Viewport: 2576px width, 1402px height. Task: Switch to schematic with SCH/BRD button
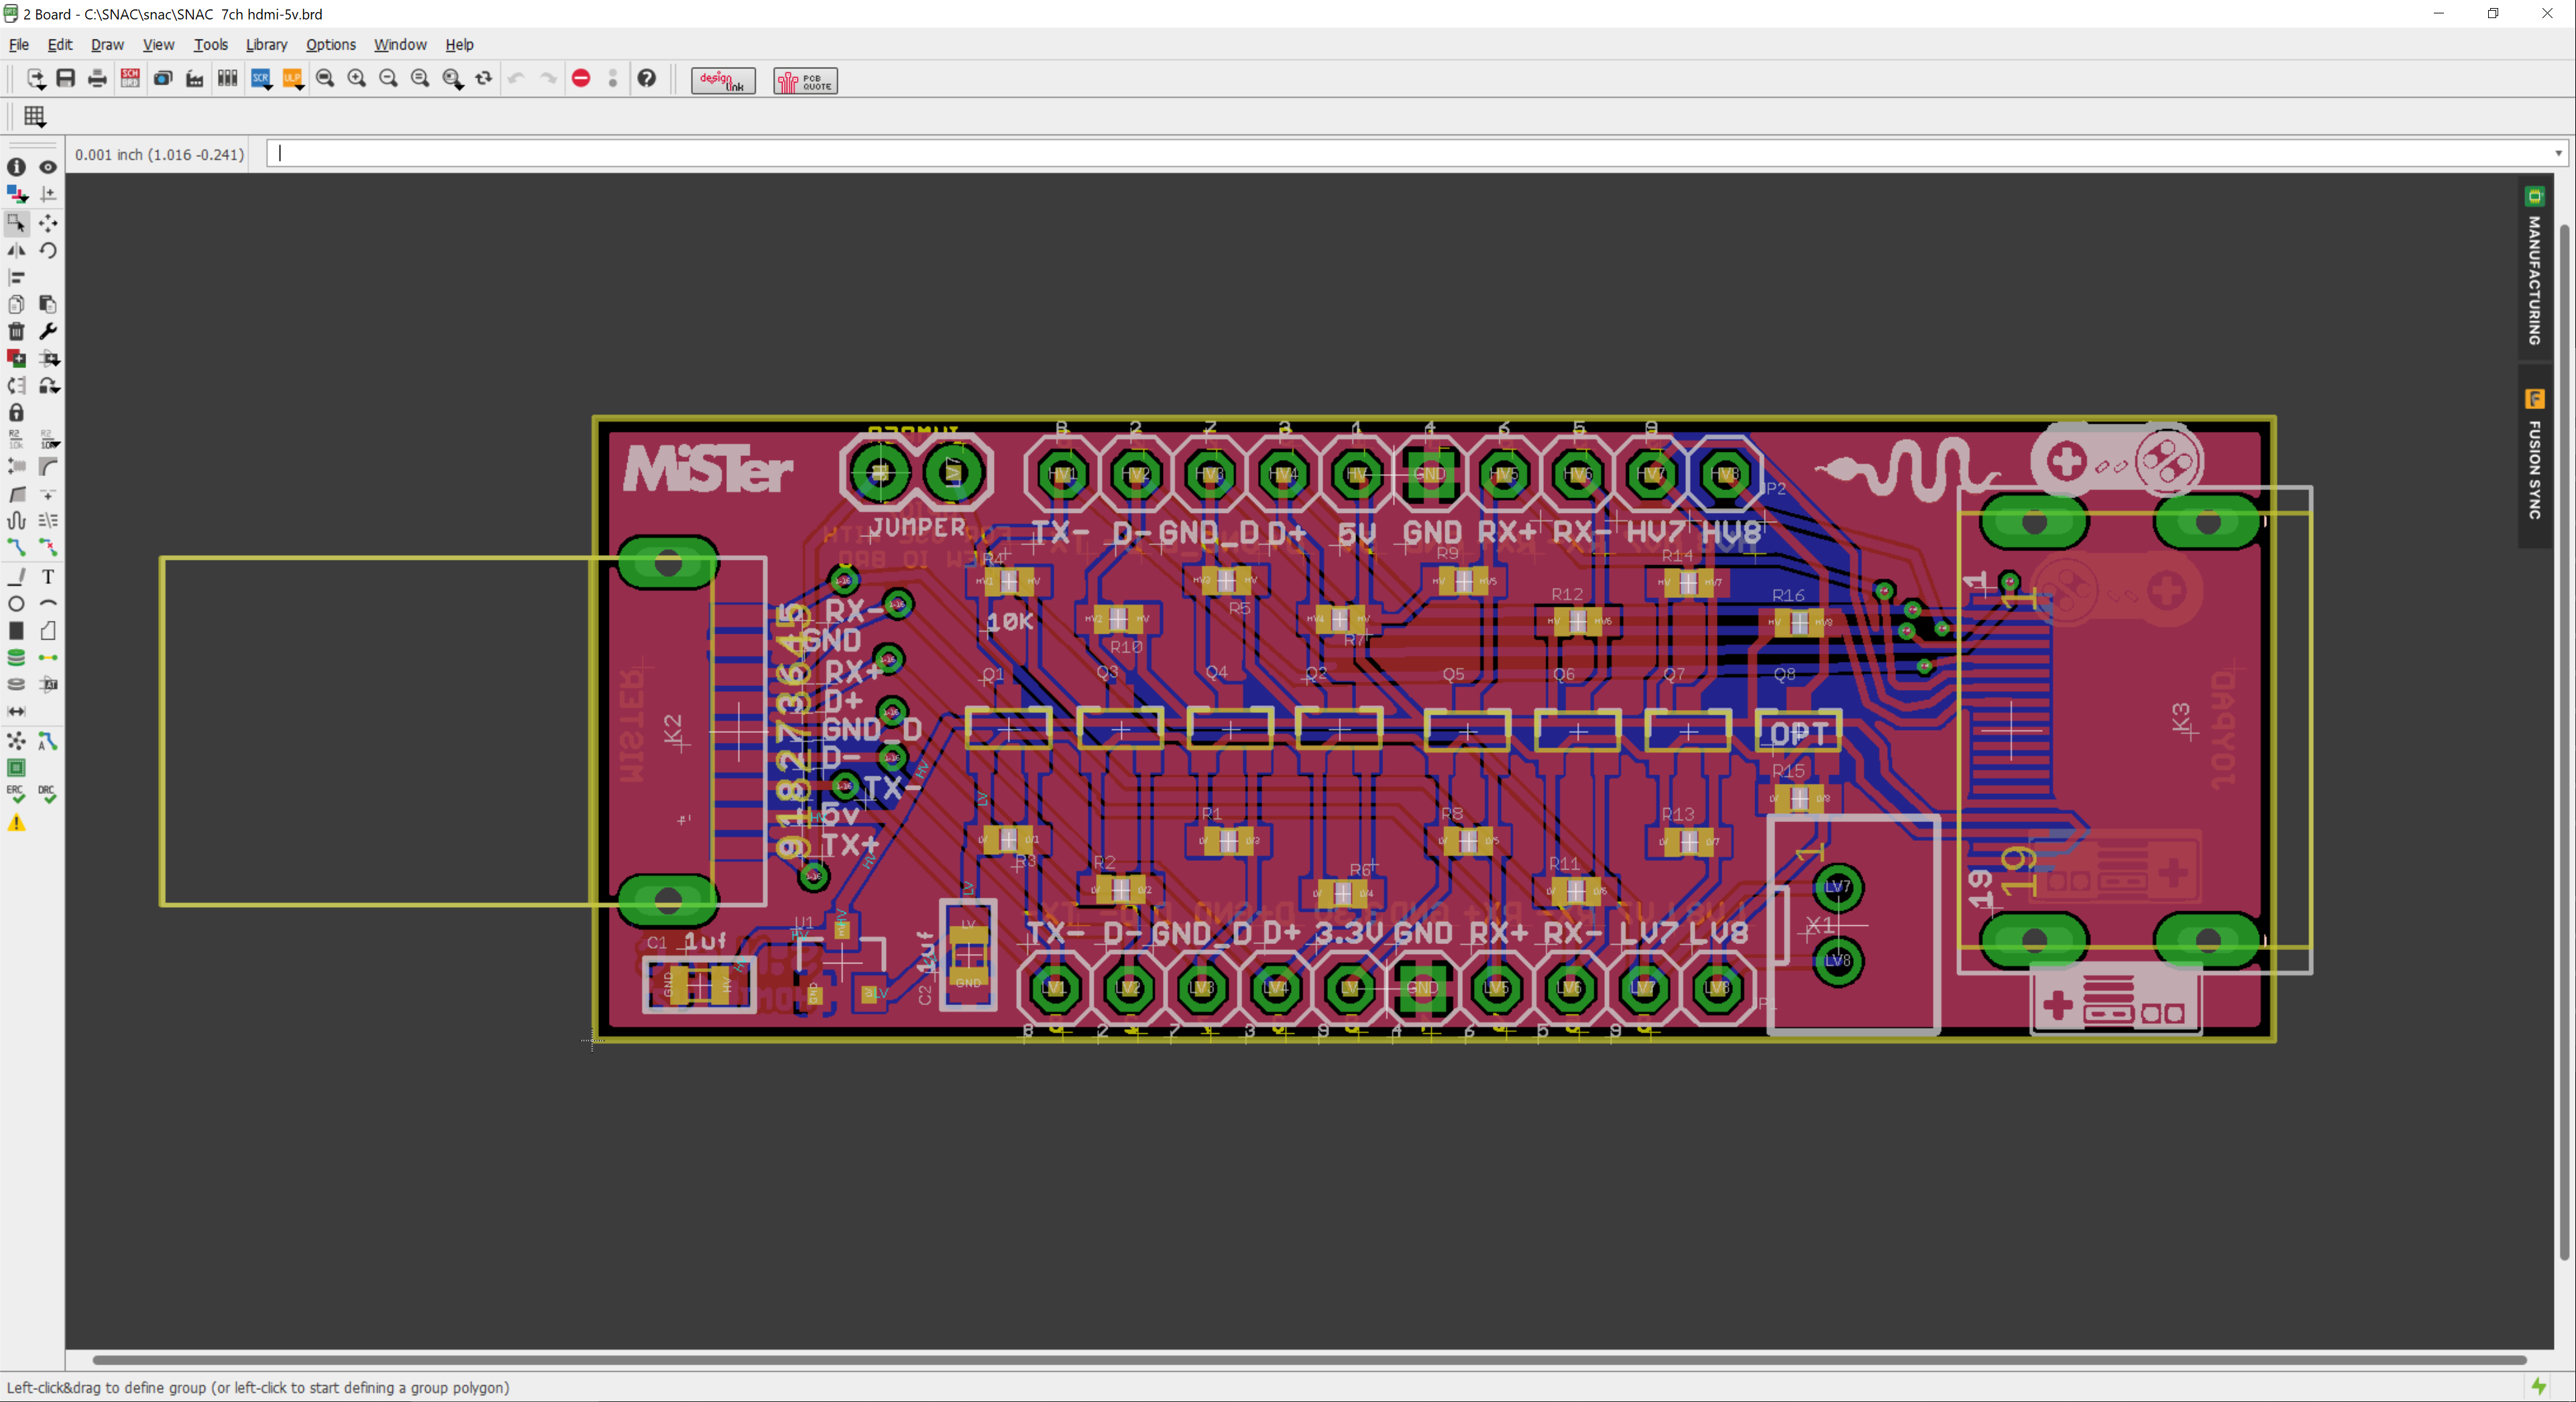pyautogui.click(x=130, y=78)
